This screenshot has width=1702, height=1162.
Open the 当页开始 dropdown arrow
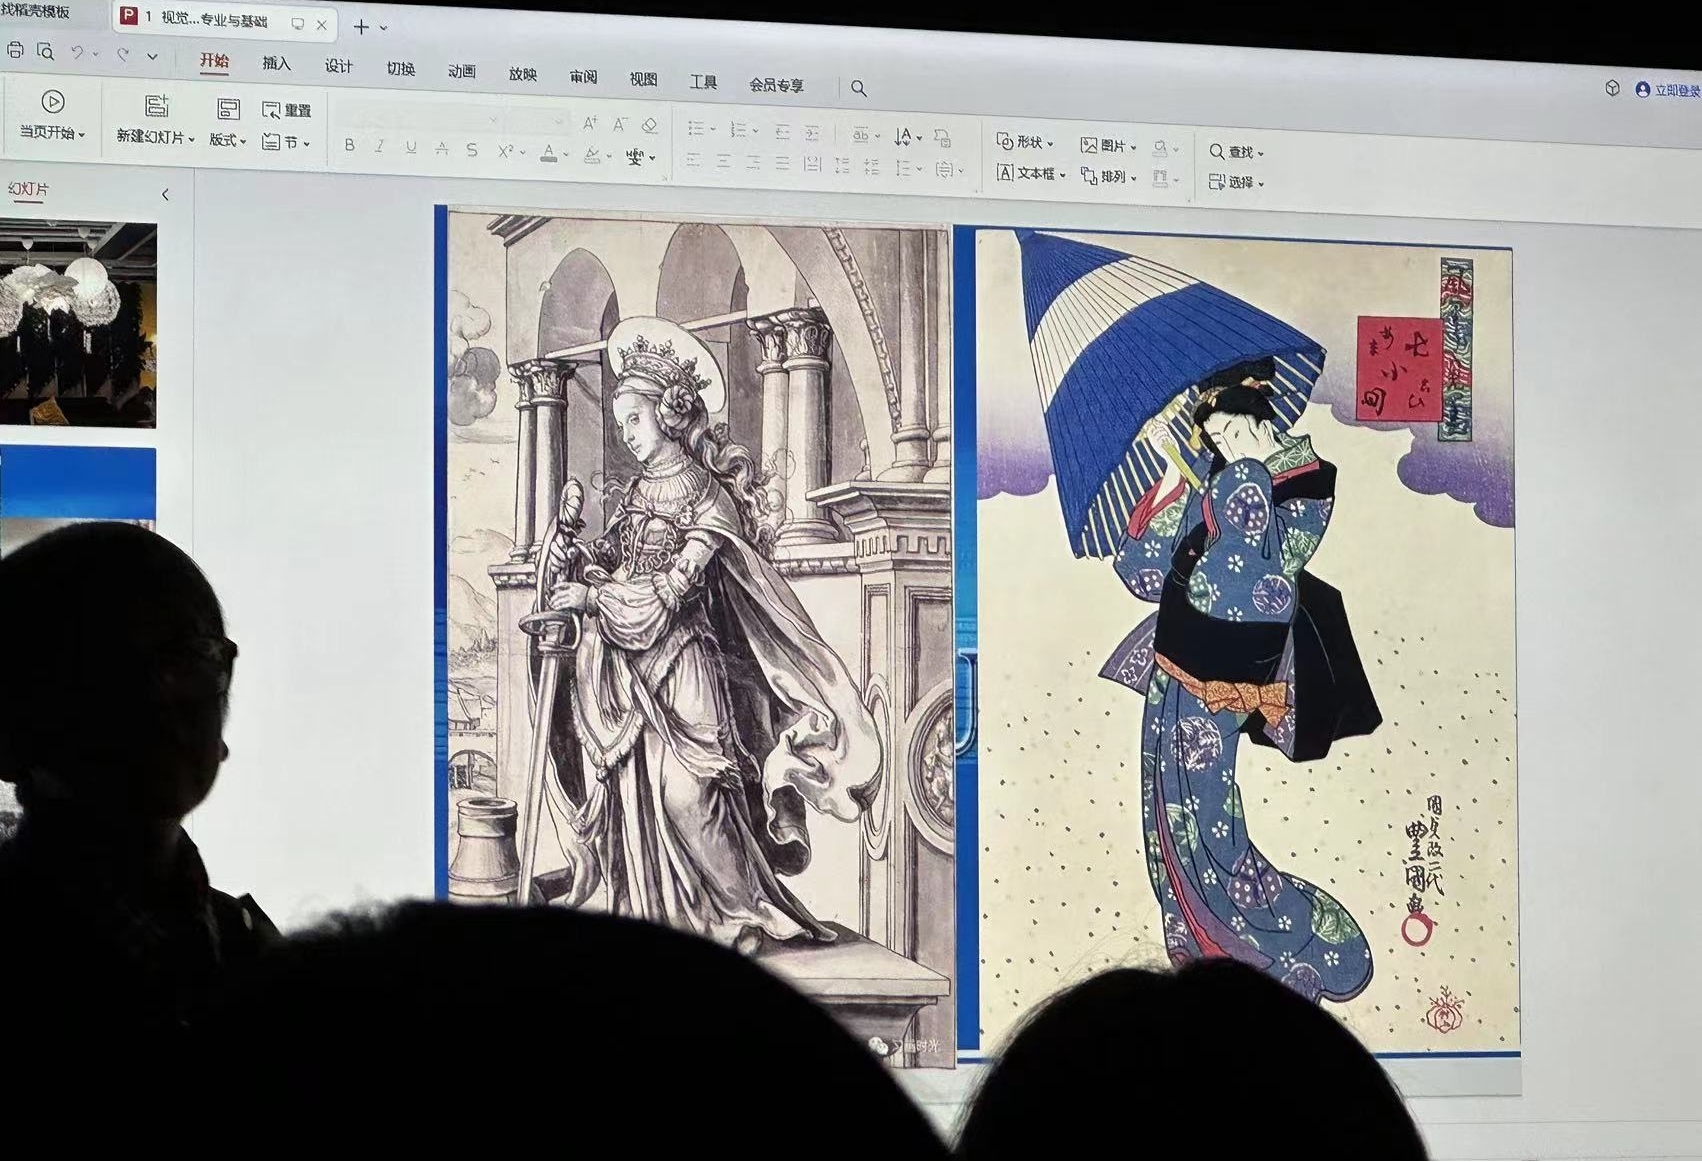point(82,134)
